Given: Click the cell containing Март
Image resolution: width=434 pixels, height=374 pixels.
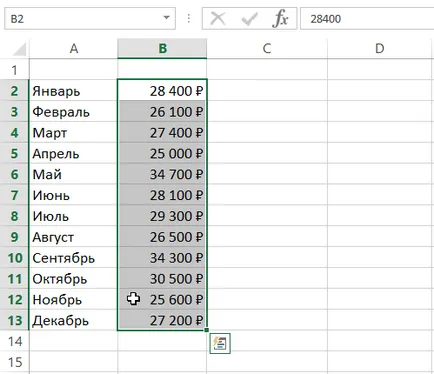Looking at the screenshot, I should pos(73,133).
